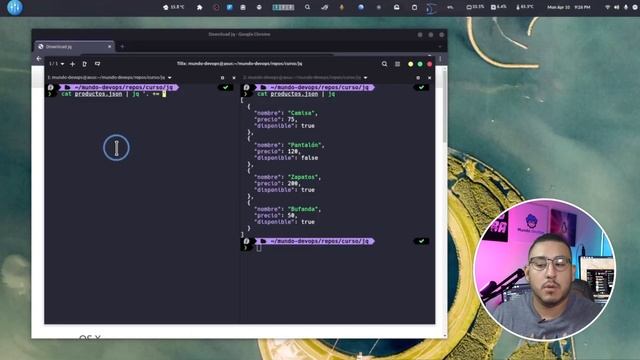Click the bottom prompt cursor in the right pane

point(258,248)
